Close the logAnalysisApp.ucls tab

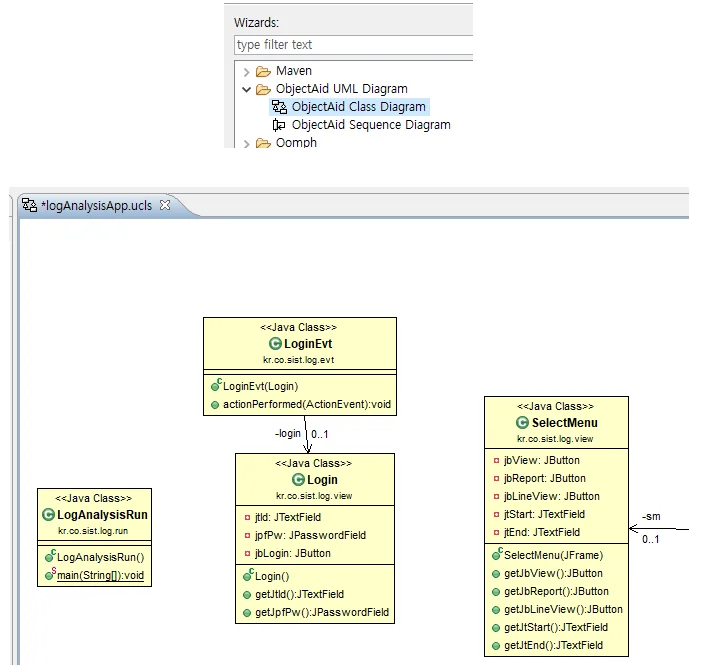coord(165,206)
